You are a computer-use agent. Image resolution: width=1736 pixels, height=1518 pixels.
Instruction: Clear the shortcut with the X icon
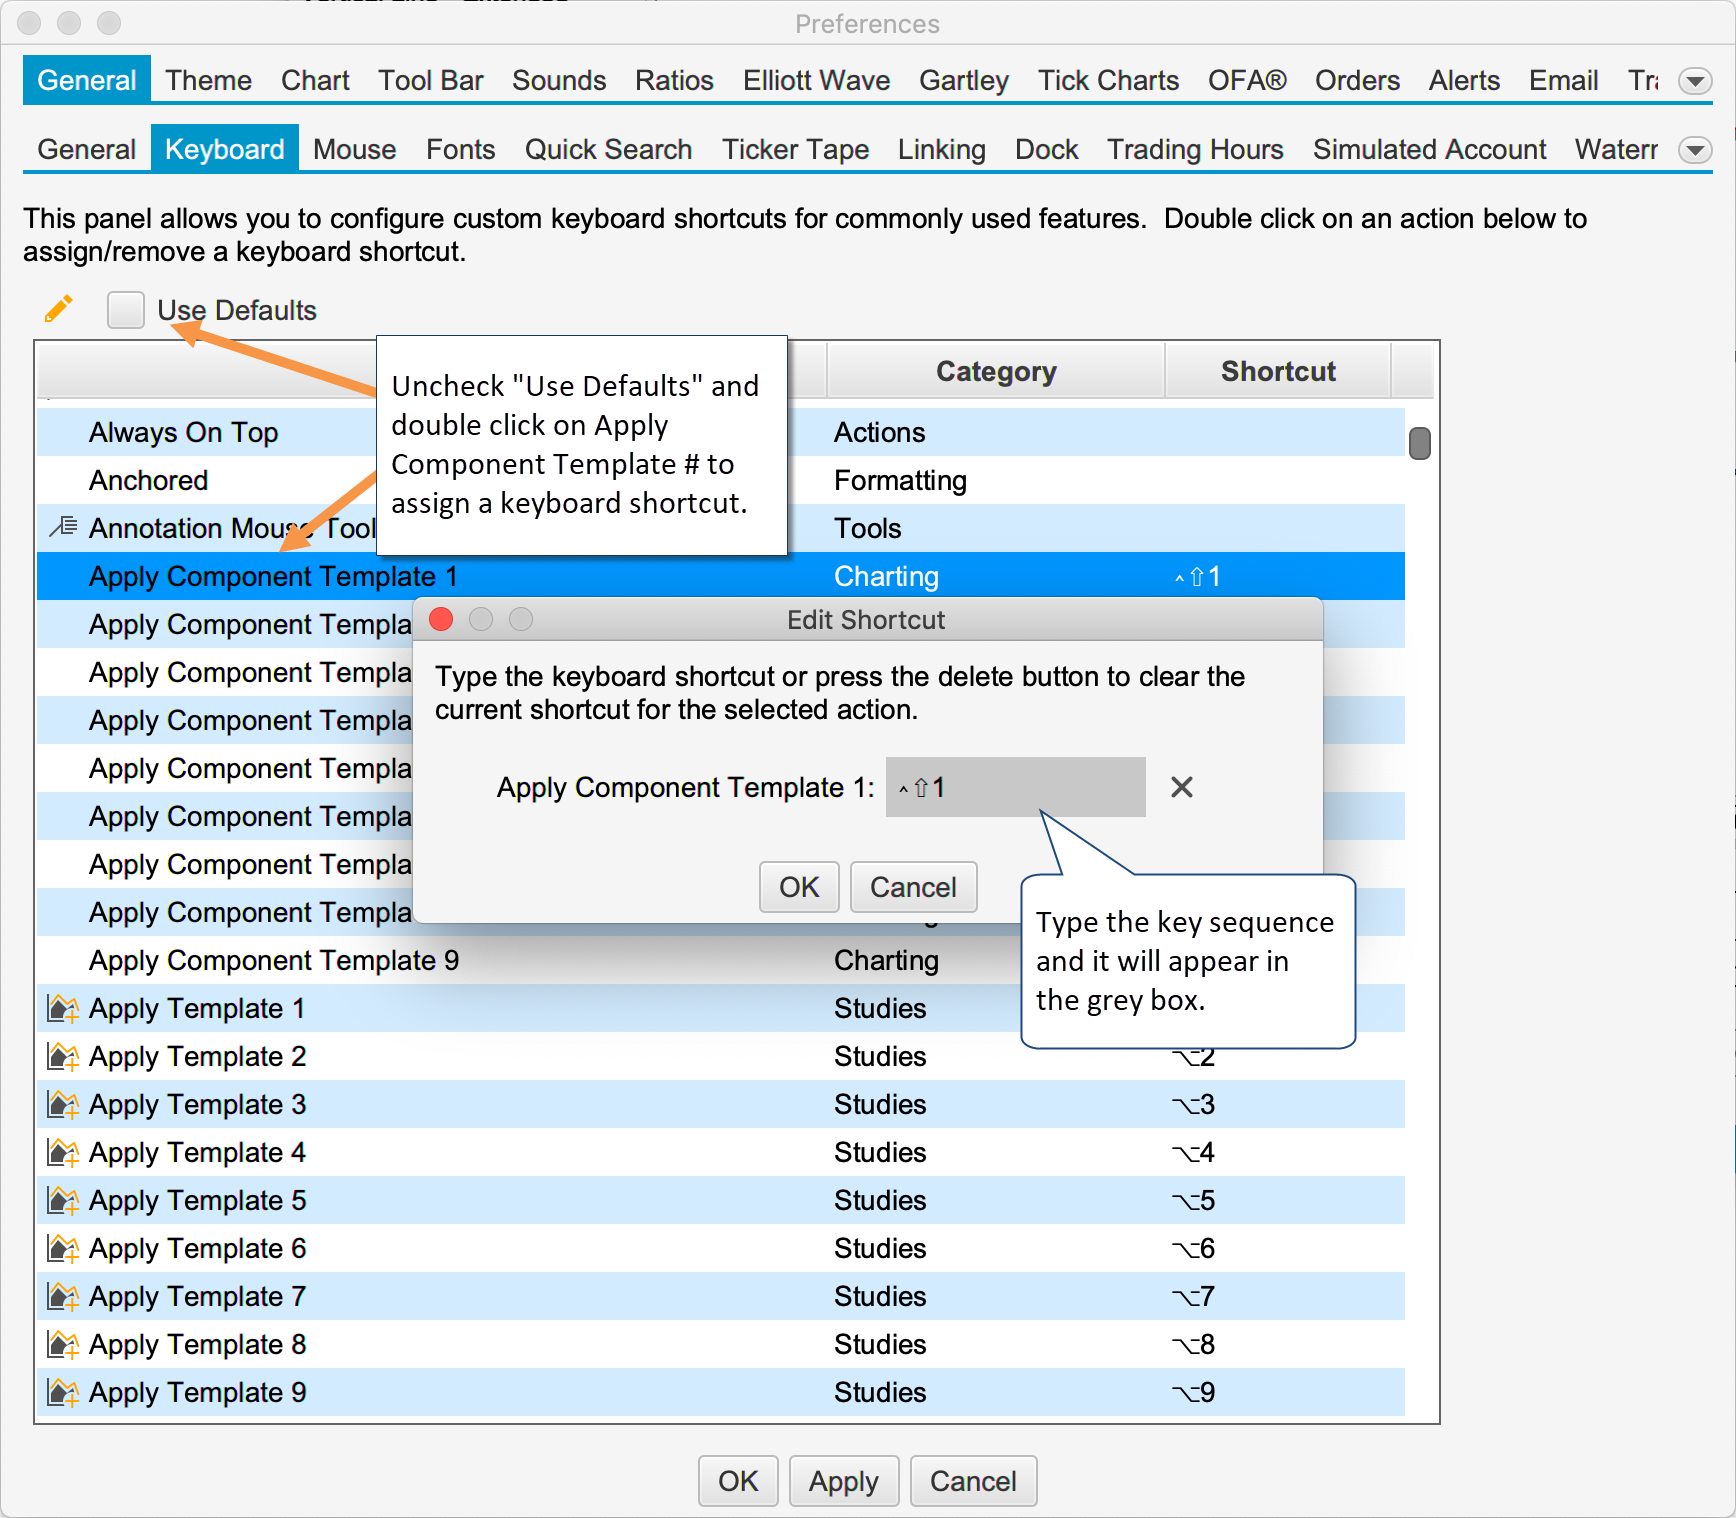click(x=1181, y=787)
